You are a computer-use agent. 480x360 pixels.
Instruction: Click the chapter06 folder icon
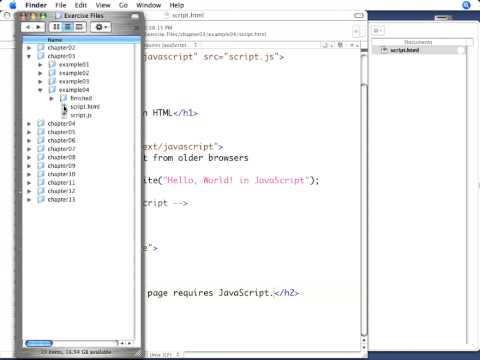point(41,140)
